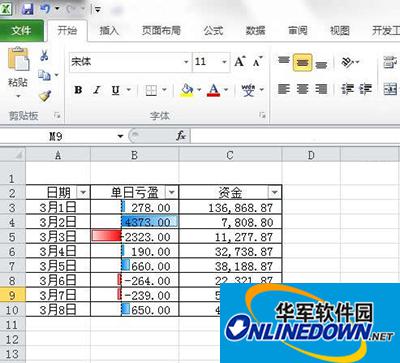Click the Insert Function fx icon
400x363 pixels.
pos(181,136)
